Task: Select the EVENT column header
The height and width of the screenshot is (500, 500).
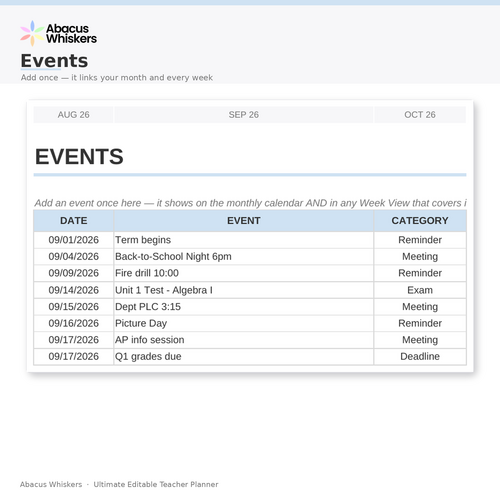Action: pos(244,221)
